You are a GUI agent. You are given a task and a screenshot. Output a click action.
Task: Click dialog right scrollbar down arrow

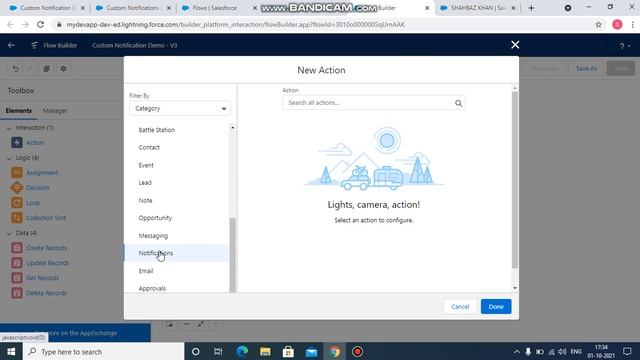coord(515,288)
